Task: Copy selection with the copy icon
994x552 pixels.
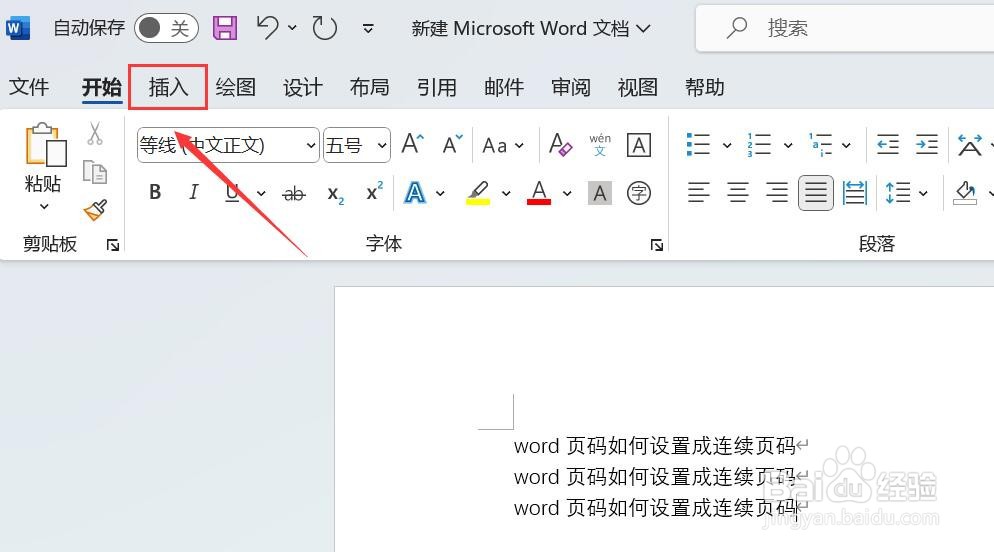Action: click(94, 172)
